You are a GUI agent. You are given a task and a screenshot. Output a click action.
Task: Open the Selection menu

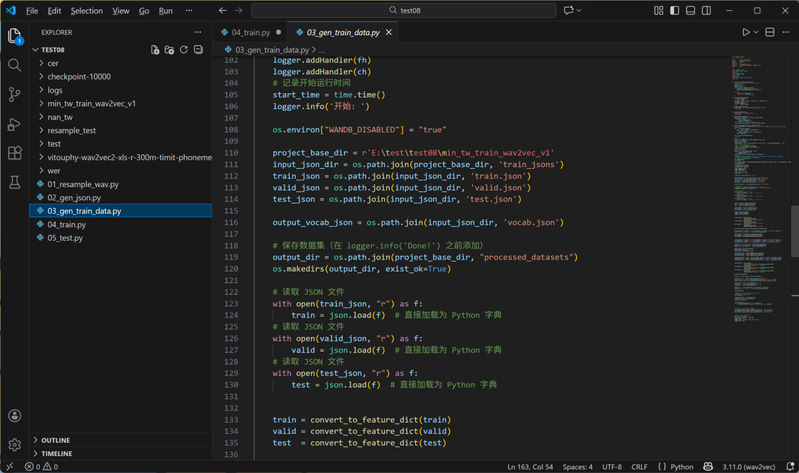pos(87,11)
